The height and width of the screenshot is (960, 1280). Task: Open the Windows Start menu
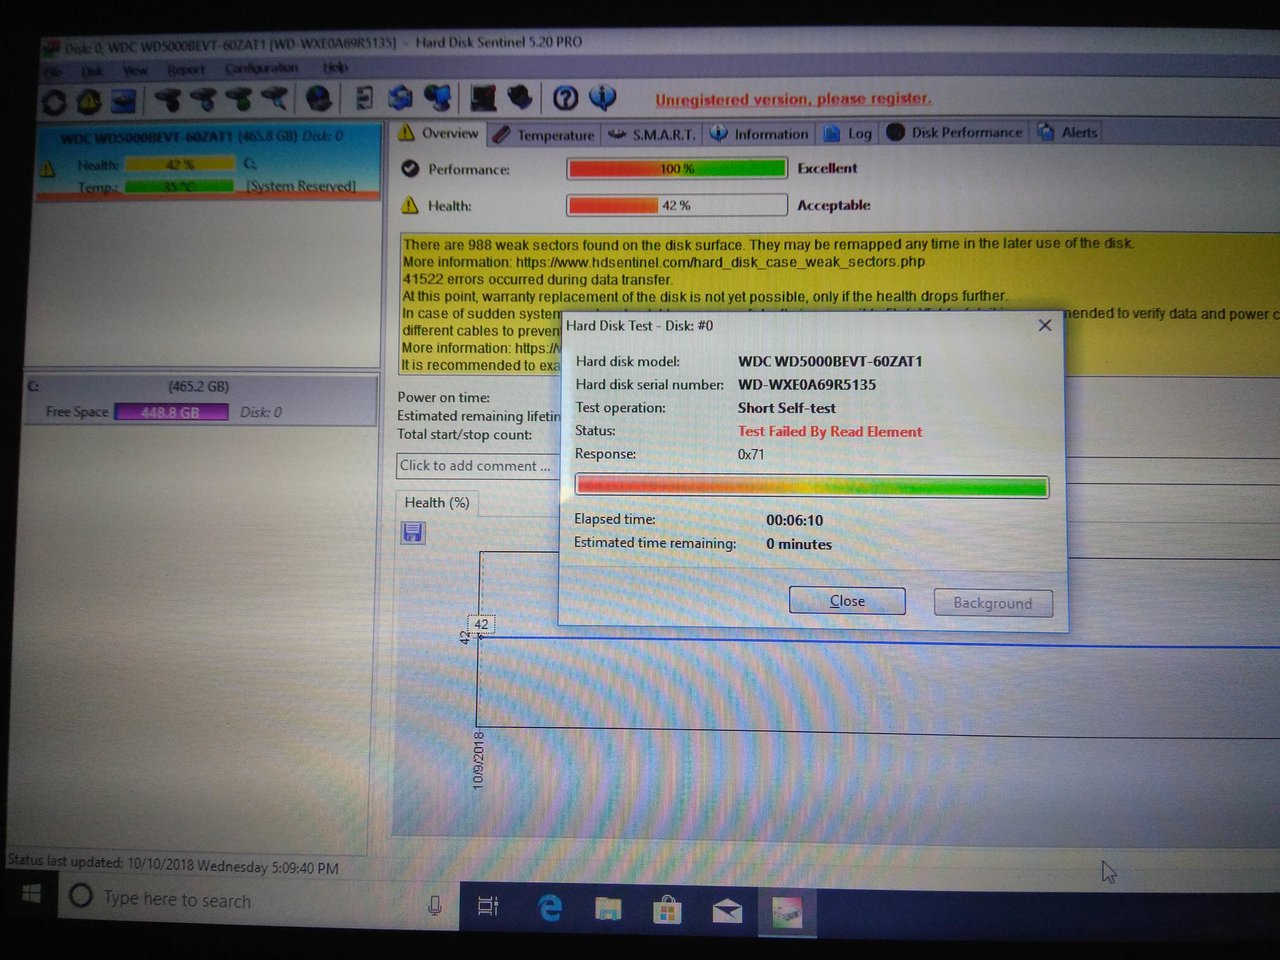(31, 893)
